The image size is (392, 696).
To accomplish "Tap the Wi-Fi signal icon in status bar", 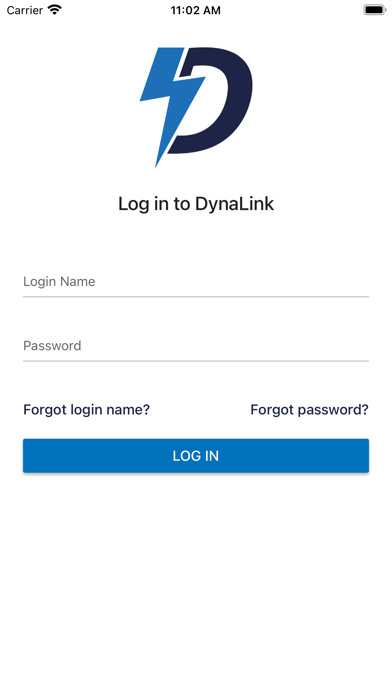I will 55,10.
